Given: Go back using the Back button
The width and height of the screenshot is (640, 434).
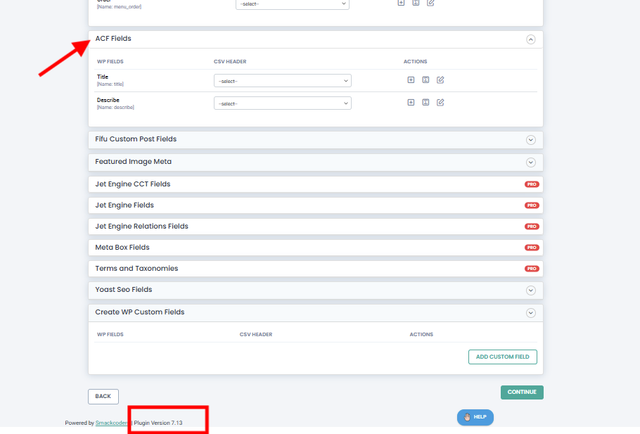Looking at the screenshot, I should click(x=103, y=396).
